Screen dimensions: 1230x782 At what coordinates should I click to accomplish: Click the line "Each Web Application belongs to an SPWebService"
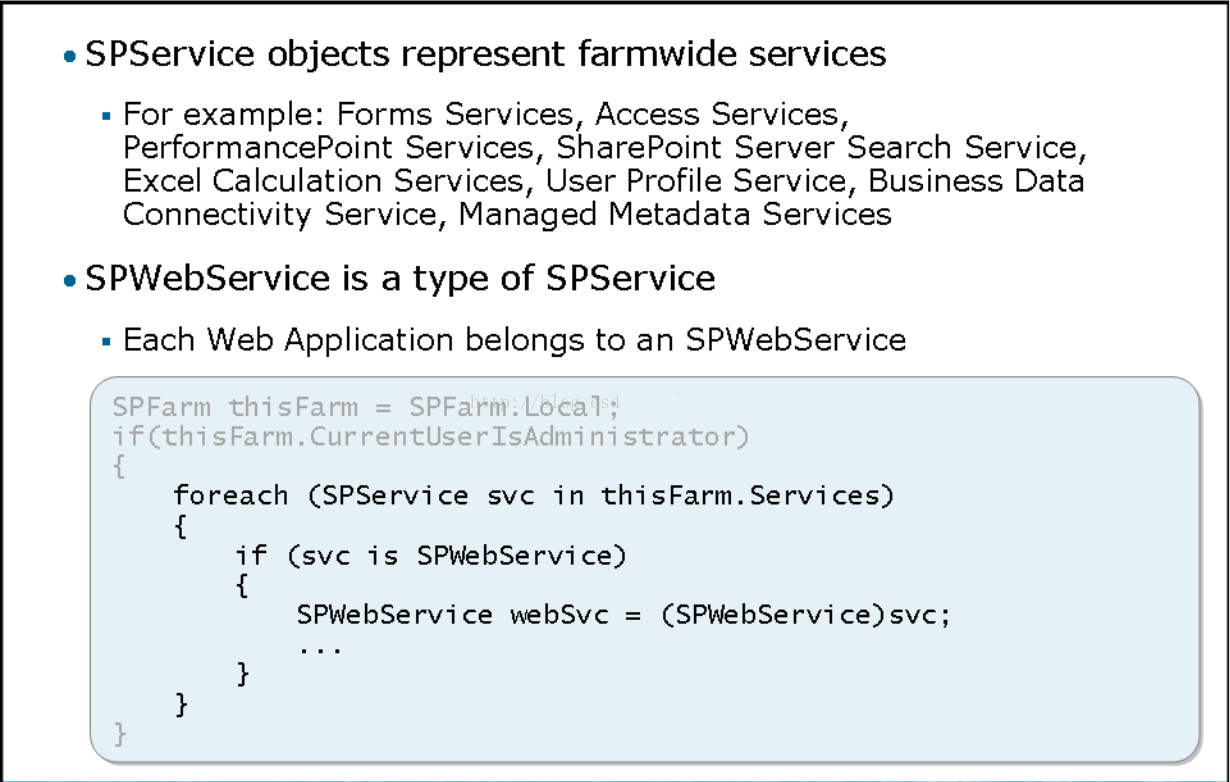(x=514, y=341)
